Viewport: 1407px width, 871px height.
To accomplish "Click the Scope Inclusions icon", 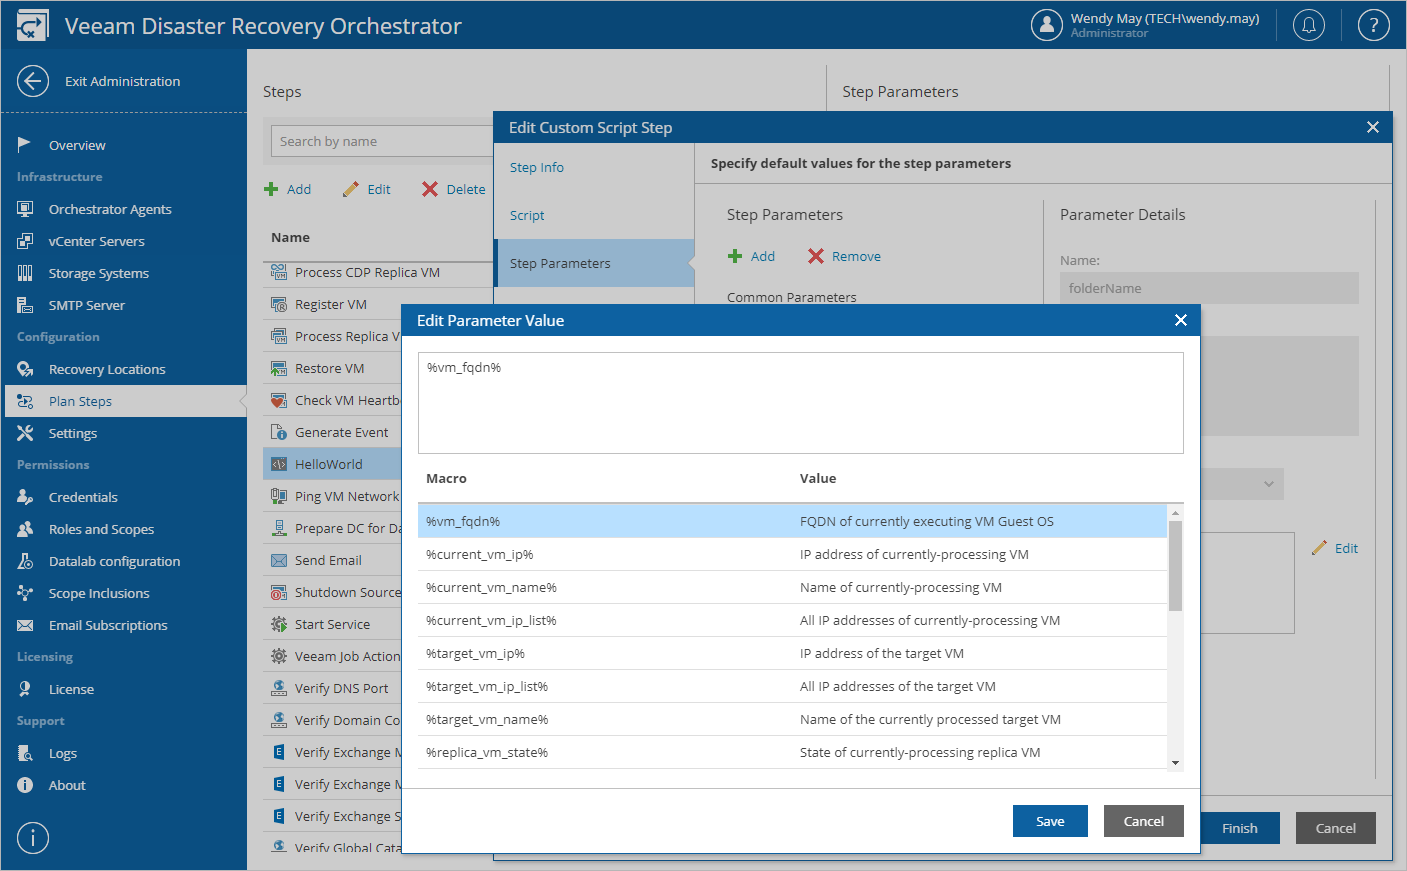I will pyautogui.click(x=25, y=593).
